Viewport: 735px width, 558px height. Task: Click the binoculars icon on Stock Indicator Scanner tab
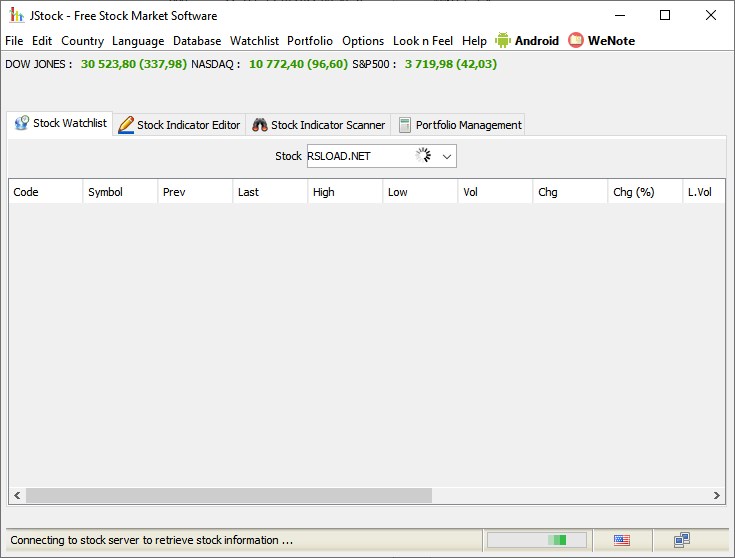(260, 125)
